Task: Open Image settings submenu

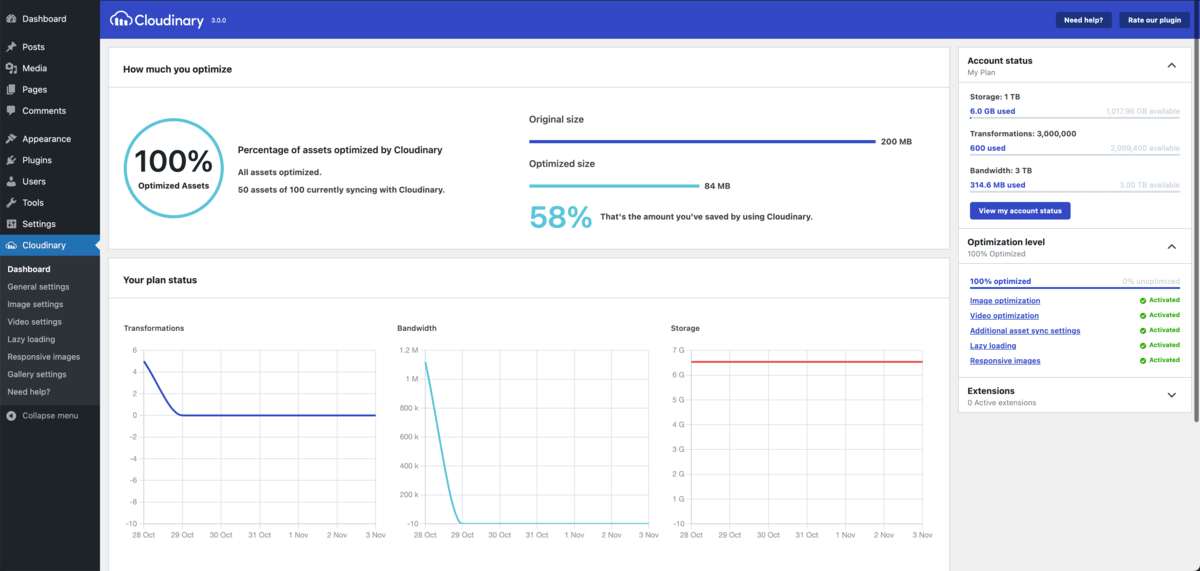Action: pos(35,304)
